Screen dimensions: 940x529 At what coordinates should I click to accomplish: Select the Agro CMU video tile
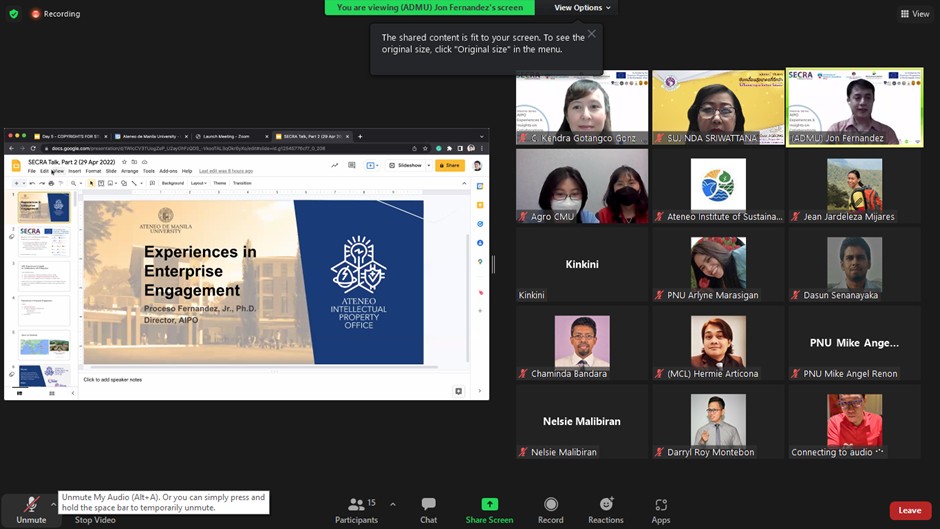(582, 186)
